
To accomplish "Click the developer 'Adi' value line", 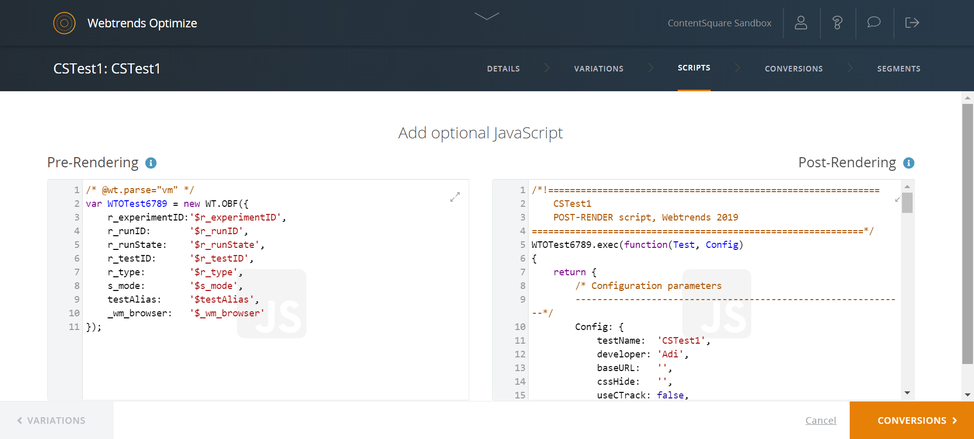I will (644, 354).
